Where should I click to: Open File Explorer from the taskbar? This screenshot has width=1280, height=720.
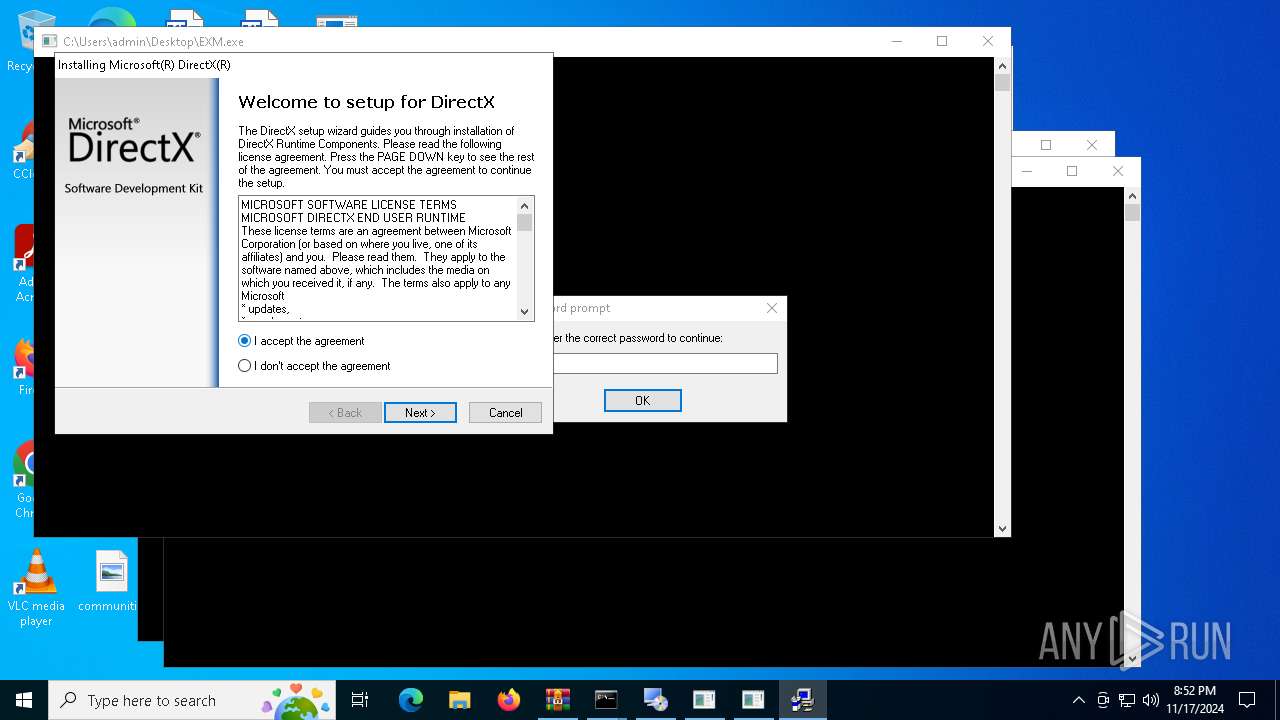[460, 700]
